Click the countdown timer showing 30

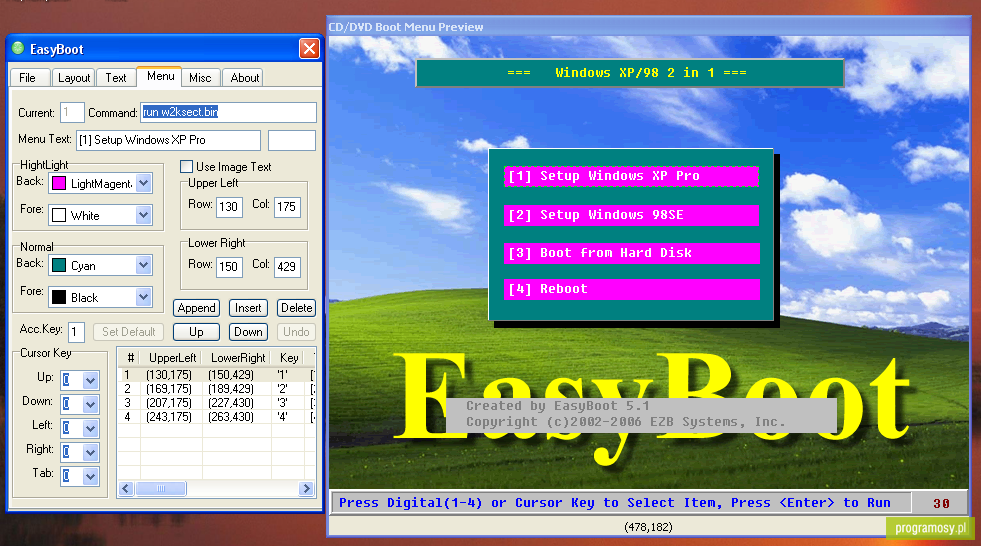click(940, 503)
